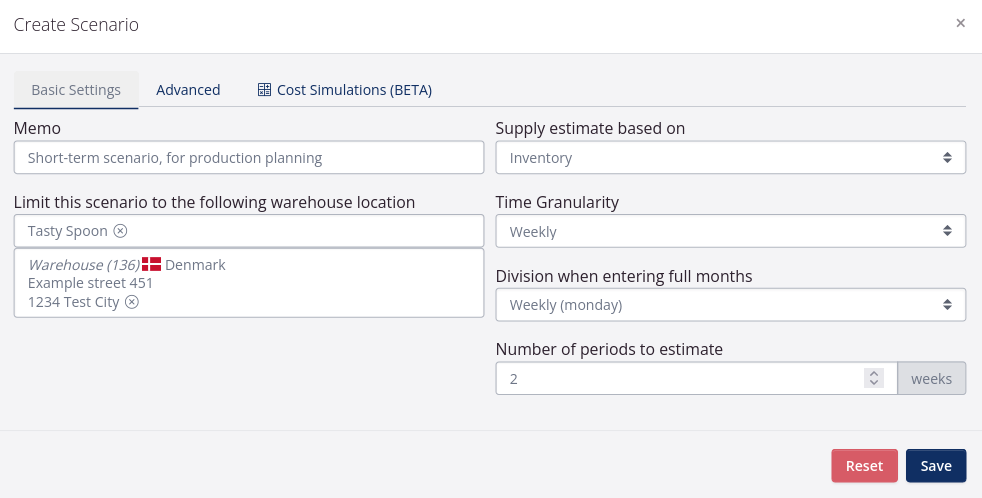
Task: Click the Time Granularity label
Action: [x=557, y=202]
